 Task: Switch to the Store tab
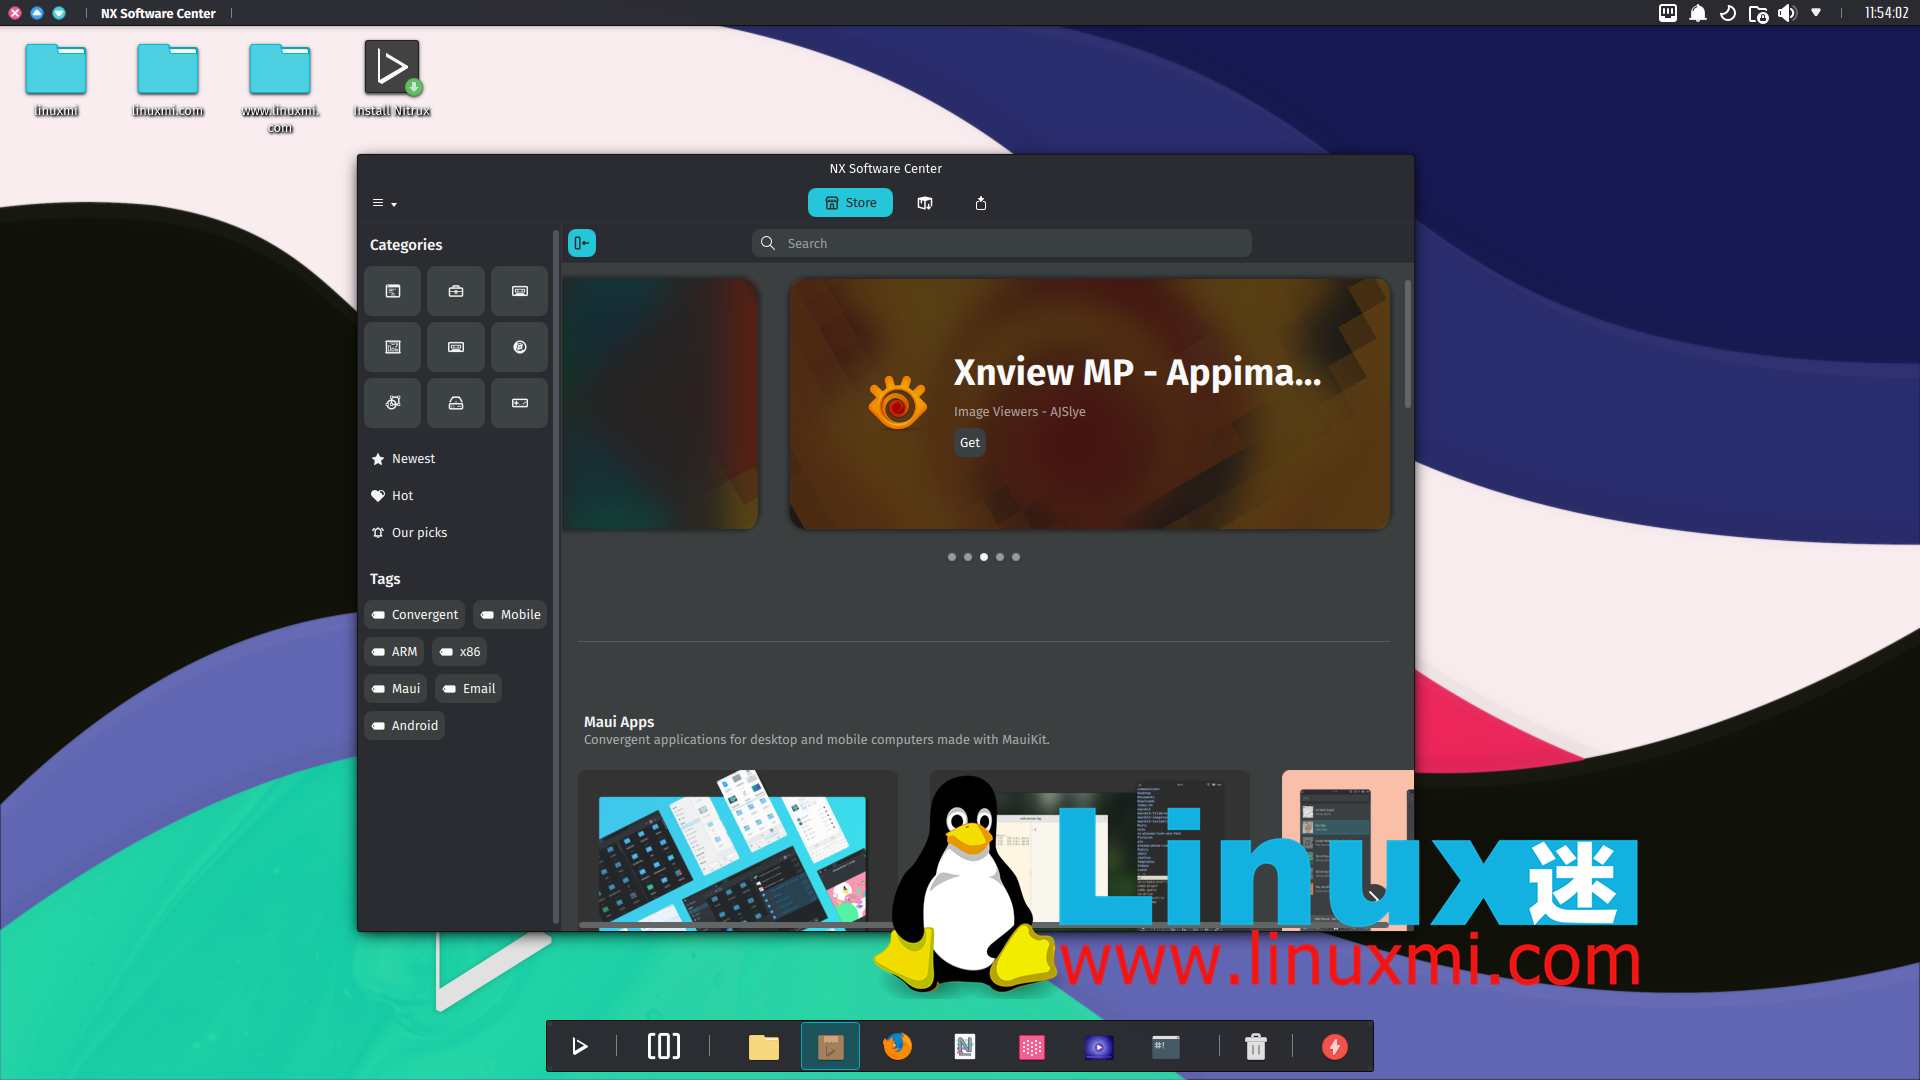[850, 203]
